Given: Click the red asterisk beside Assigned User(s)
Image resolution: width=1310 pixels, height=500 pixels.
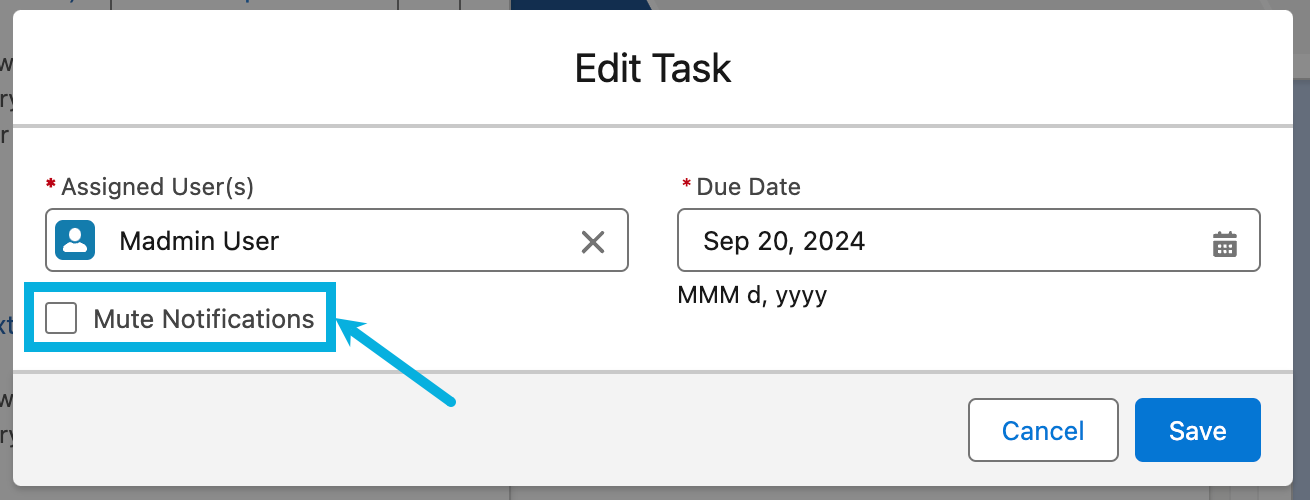Looking at the screenshot, I should 51,186.
